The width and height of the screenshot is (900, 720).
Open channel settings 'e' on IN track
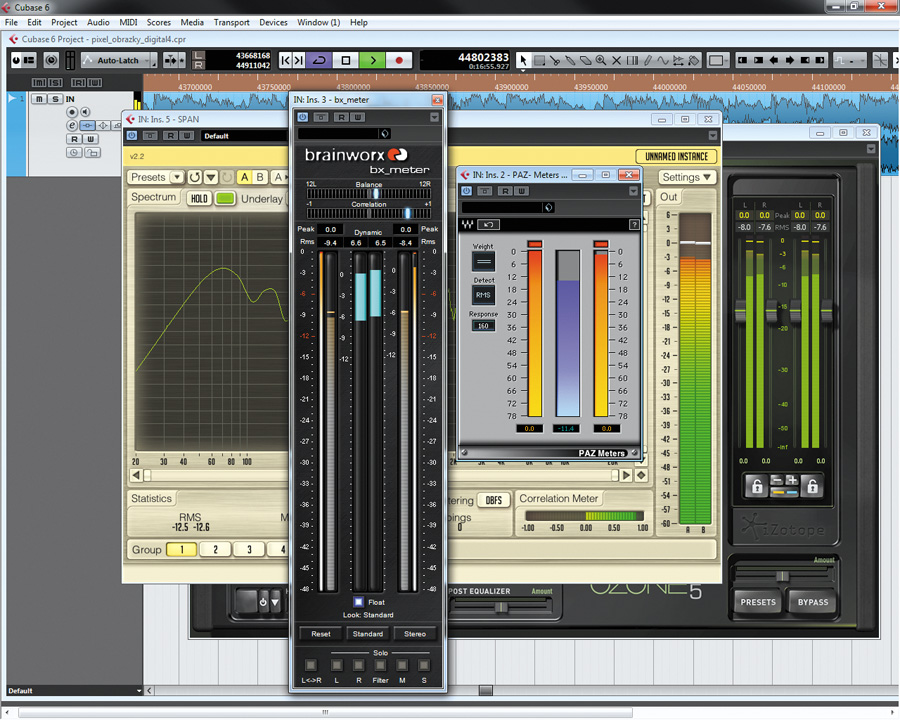[72, 125]
